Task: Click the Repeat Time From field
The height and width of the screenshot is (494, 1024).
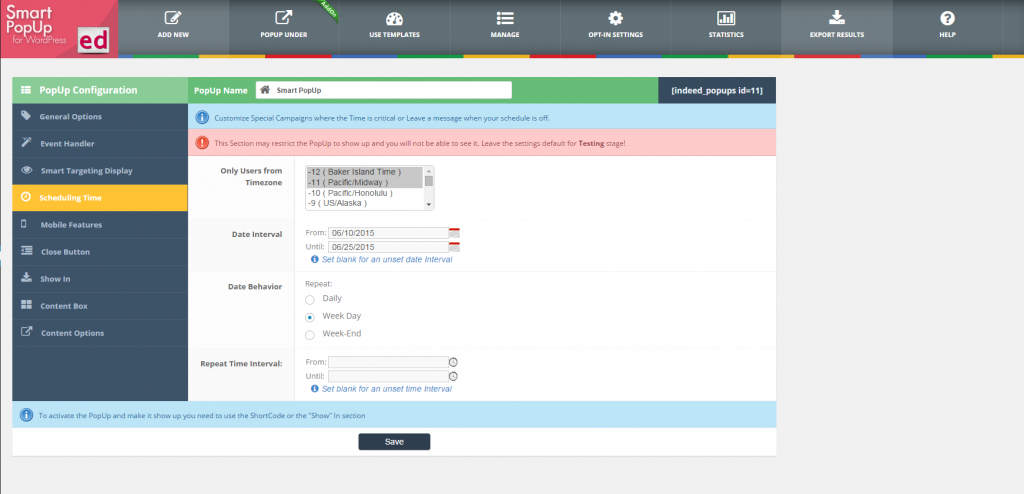Action: click(389, 362)
